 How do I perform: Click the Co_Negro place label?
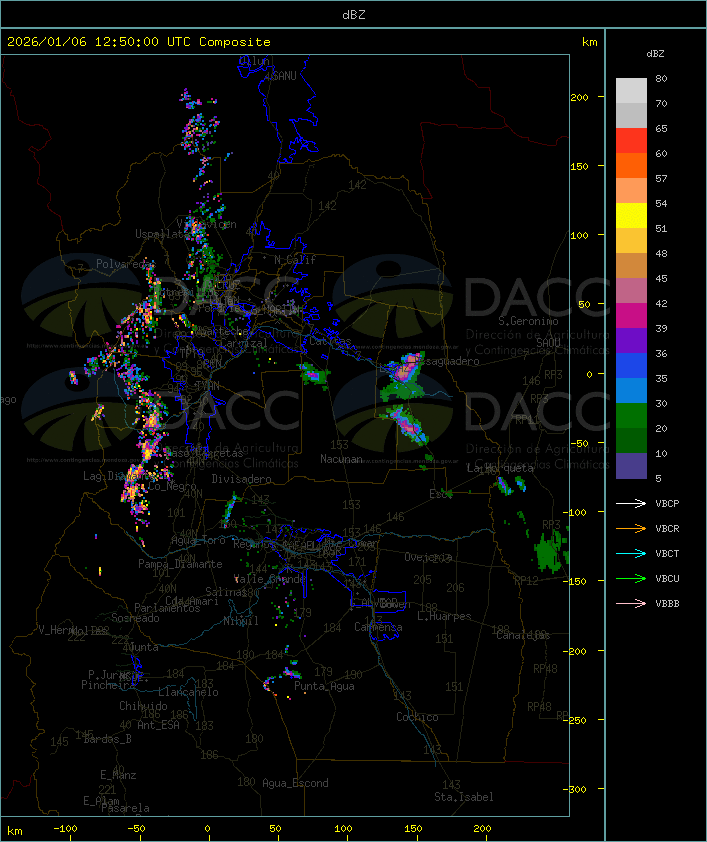click(x=172, y=486)
